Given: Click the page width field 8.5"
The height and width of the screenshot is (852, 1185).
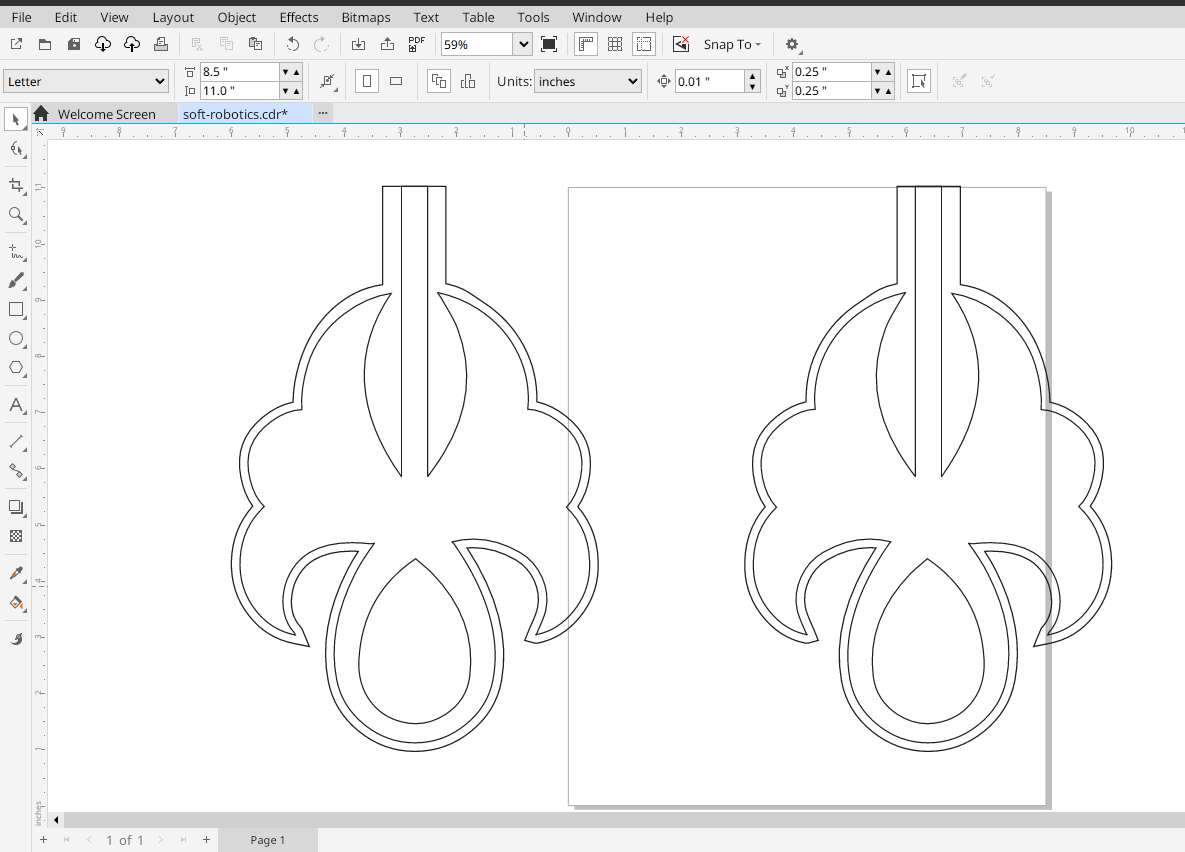Looking at the screenshot, I should coord(239,72).
